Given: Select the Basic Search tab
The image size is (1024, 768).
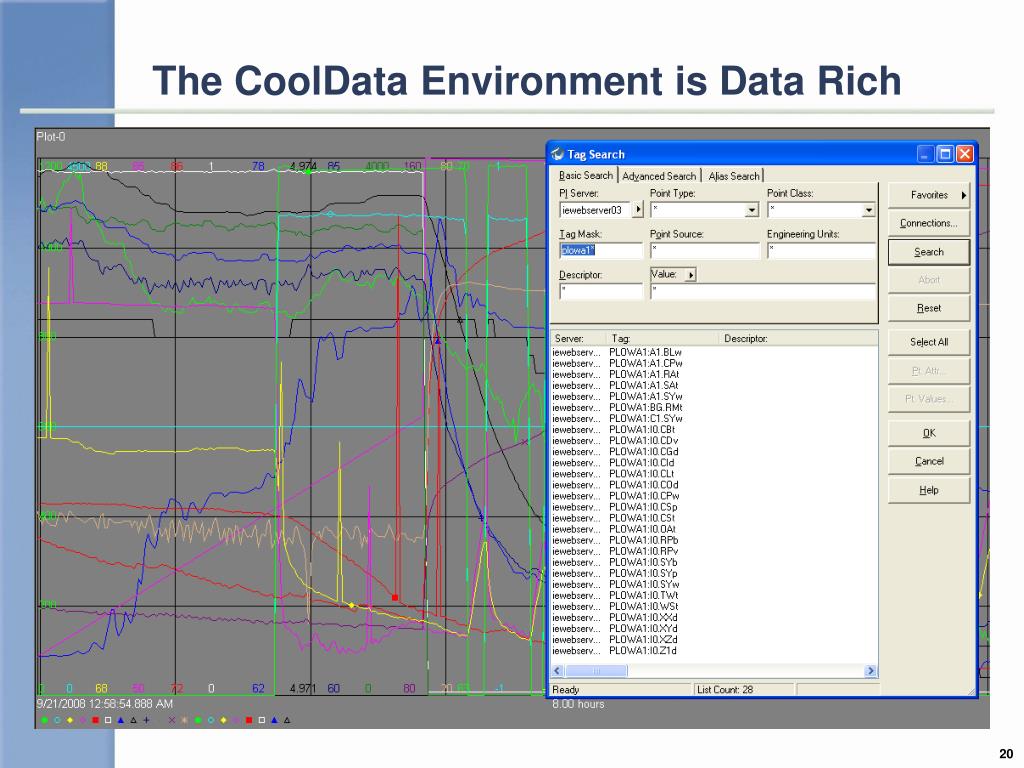Looking at the screenshot, I should pyautogui.click(x=586, y=175).
